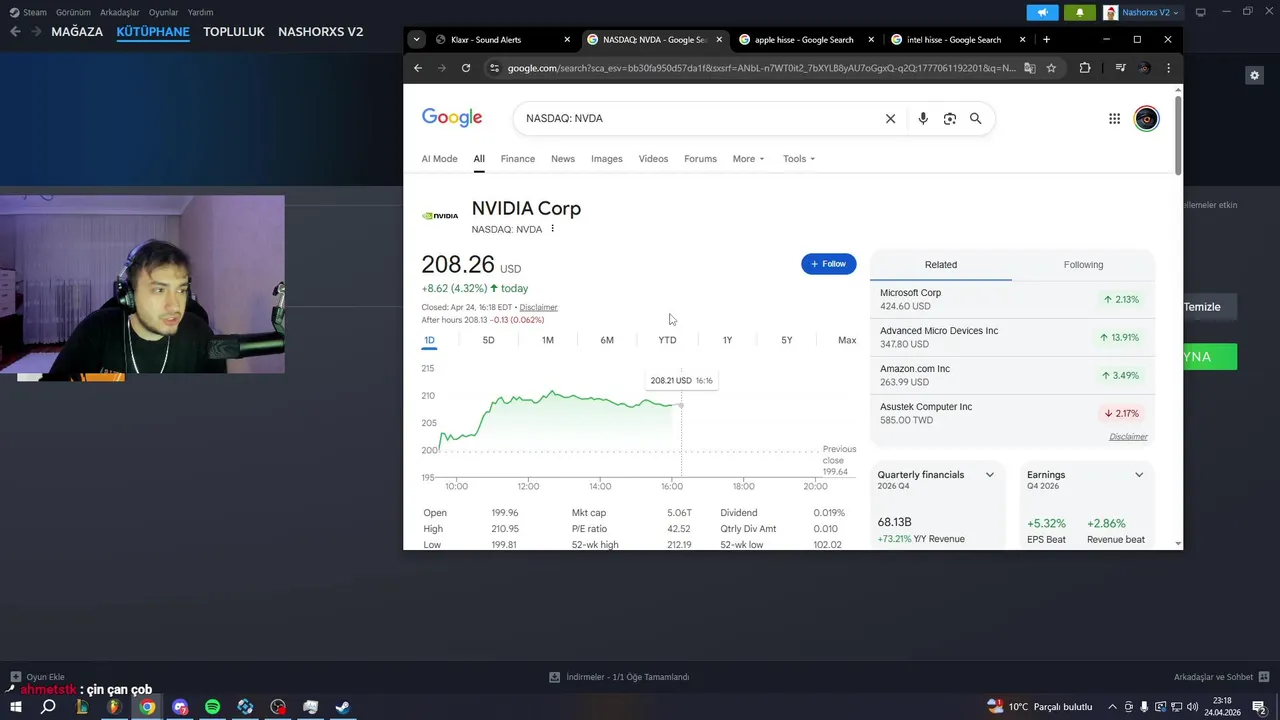Image resolution: width=1280 pixels, height=720 pixels.
Task: Select the YTD chart range
Action: pyautogui.click(x=667, y=340)
